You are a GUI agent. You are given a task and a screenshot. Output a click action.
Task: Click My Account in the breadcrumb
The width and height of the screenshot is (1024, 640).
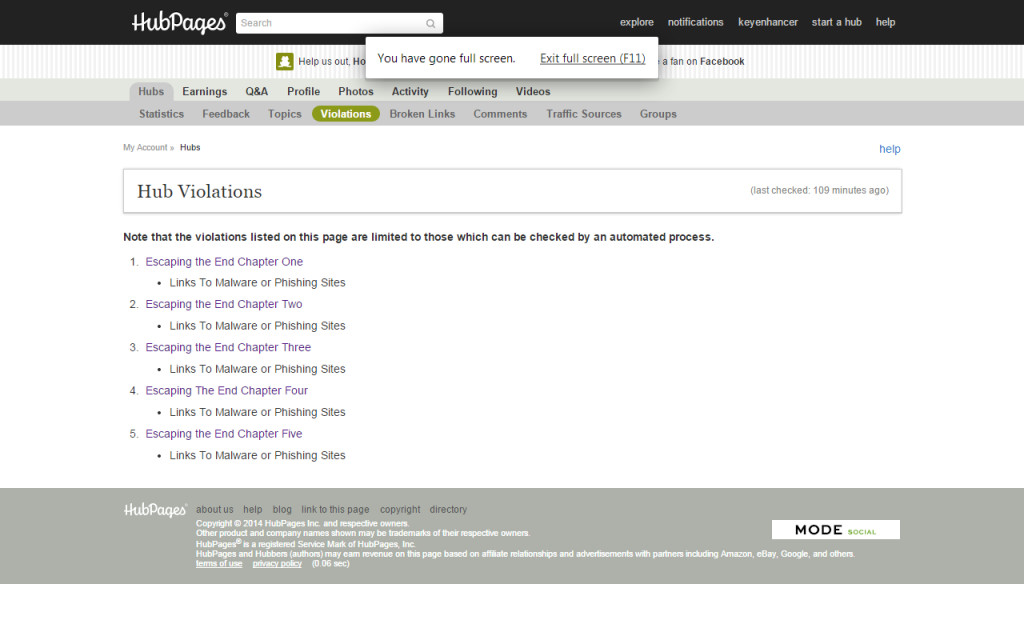(145, 148)
